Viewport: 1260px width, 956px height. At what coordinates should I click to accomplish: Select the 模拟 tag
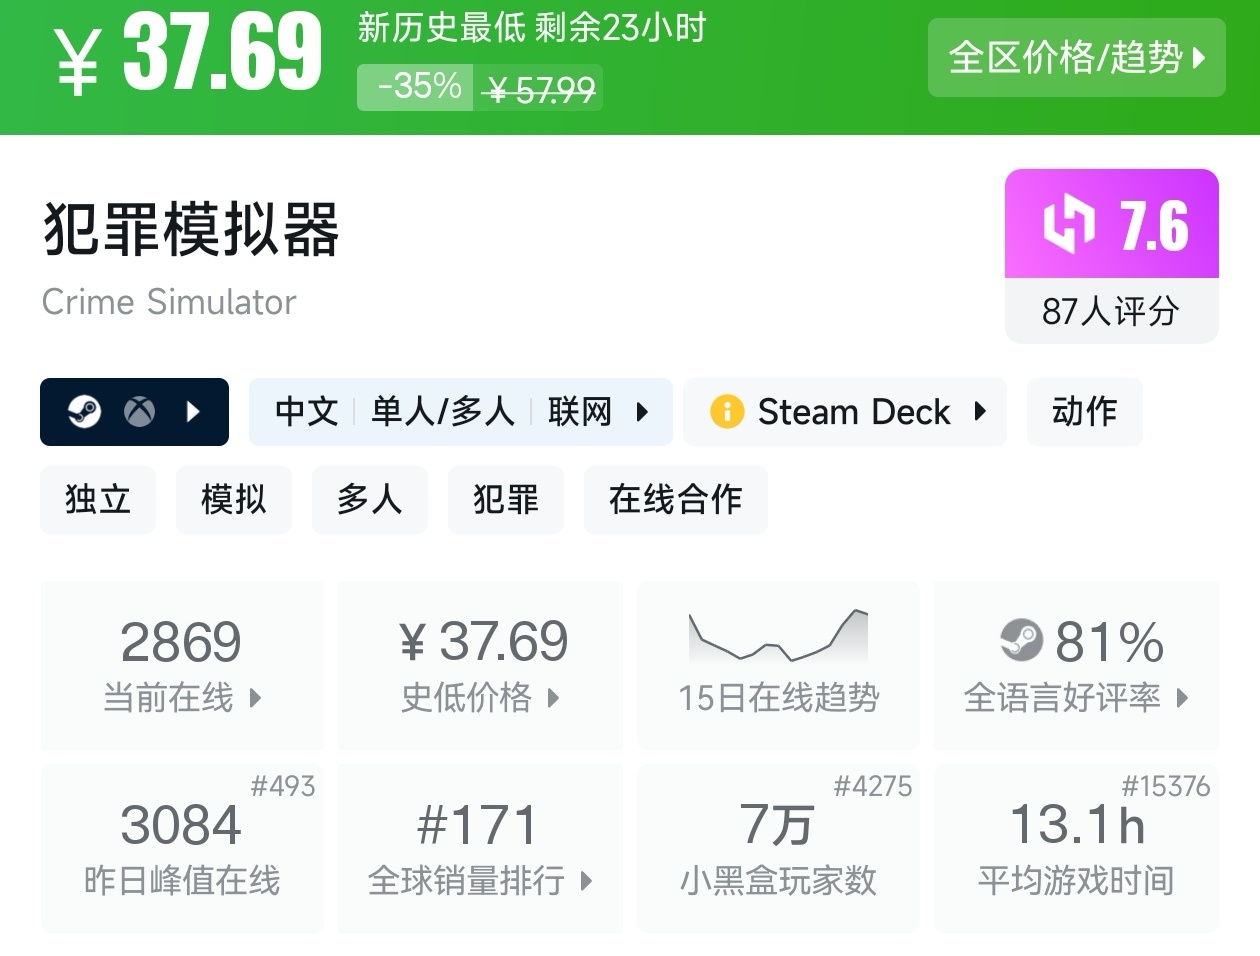[x=234, y=499]
